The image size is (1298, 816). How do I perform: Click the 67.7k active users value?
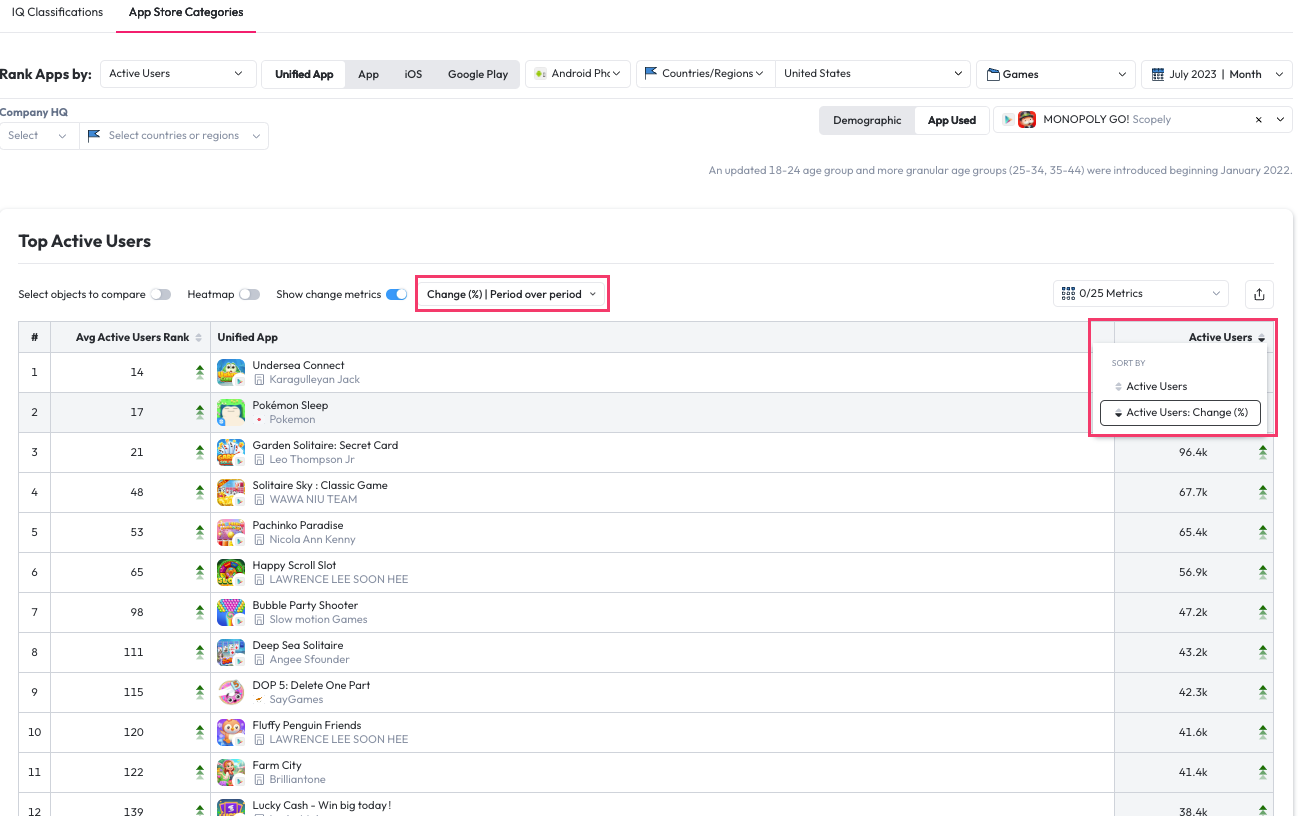point(1193,492)
